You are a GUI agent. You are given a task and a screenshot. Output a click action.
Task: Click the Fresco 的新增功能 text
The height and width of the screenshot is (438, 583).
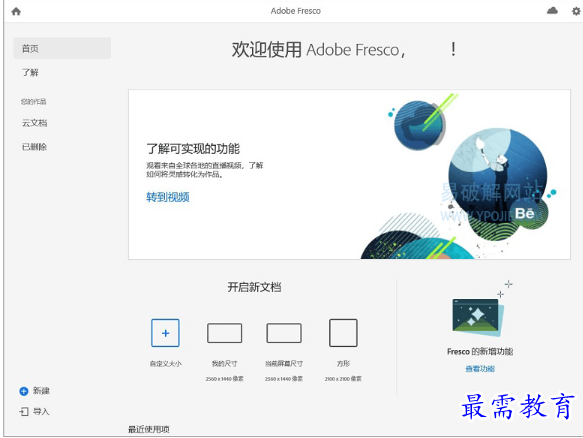pos(480,351)
